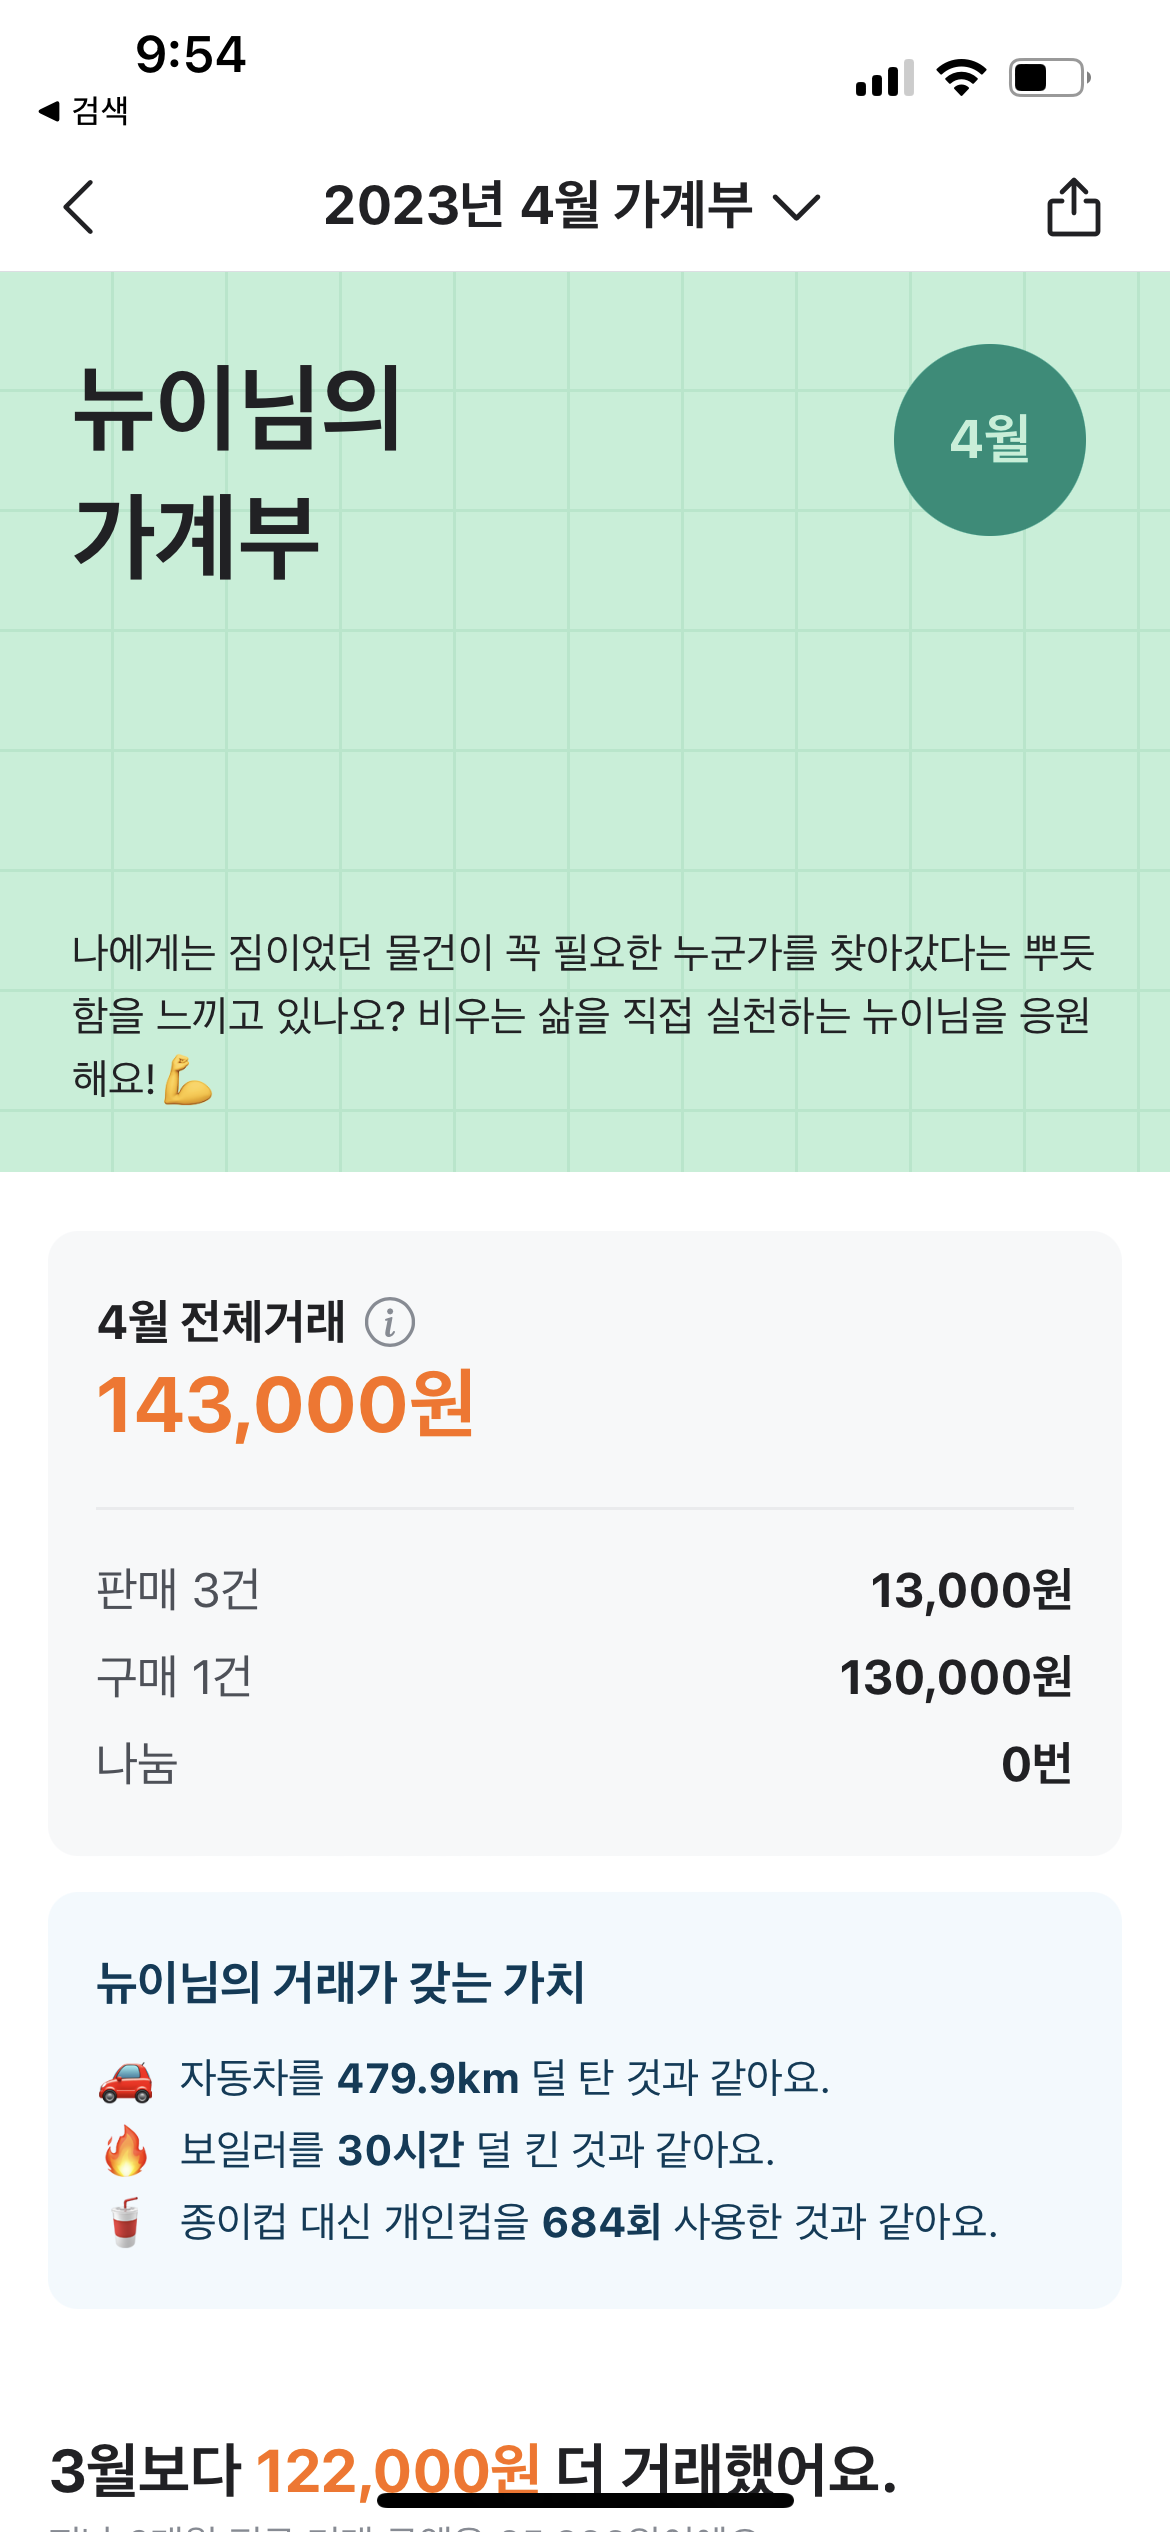Tap the green 4월 circle badge
The height and width of the screenshot is (2532, 1170).
coord(989,440)
